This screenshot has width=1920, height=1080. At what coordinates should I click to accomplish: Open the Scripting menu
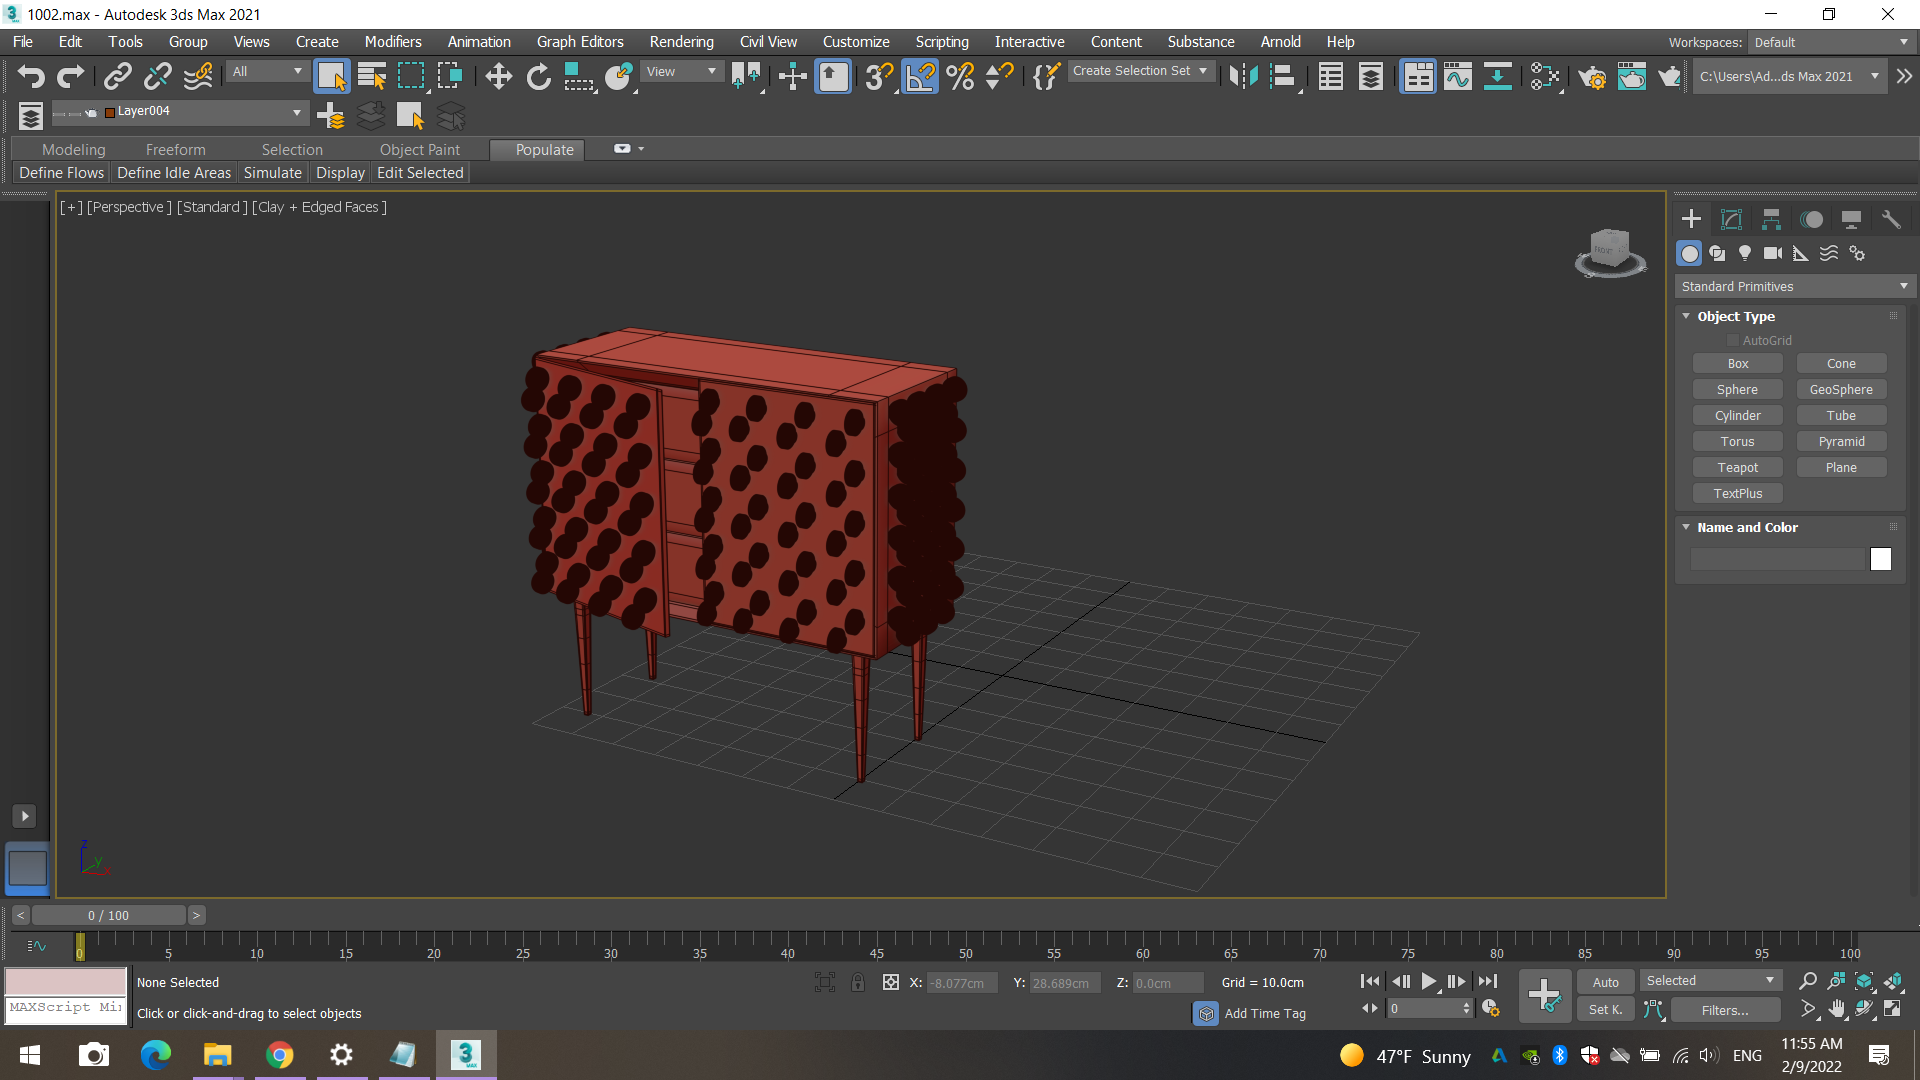[942, 42]
